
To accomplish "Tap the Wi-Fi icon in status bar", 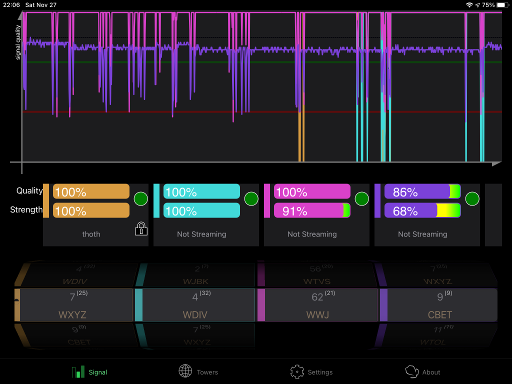I will [469, 5].
